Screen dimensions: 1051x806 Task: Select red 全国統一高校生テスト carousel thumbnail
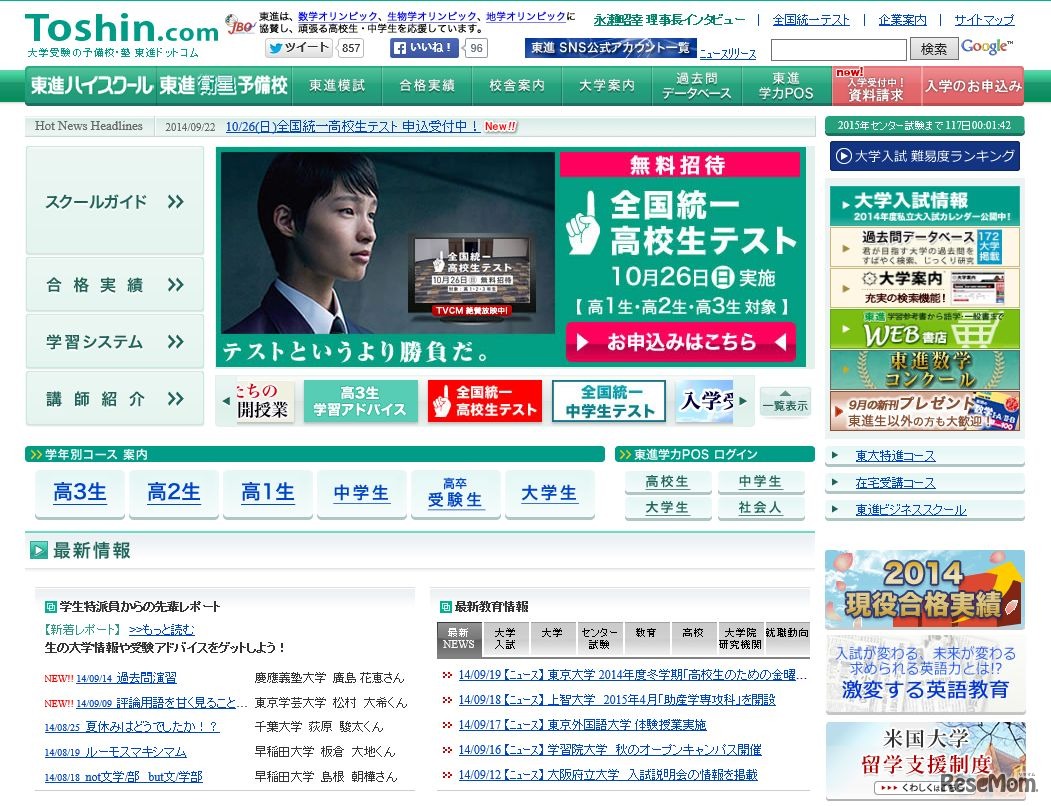pos(485,401)
